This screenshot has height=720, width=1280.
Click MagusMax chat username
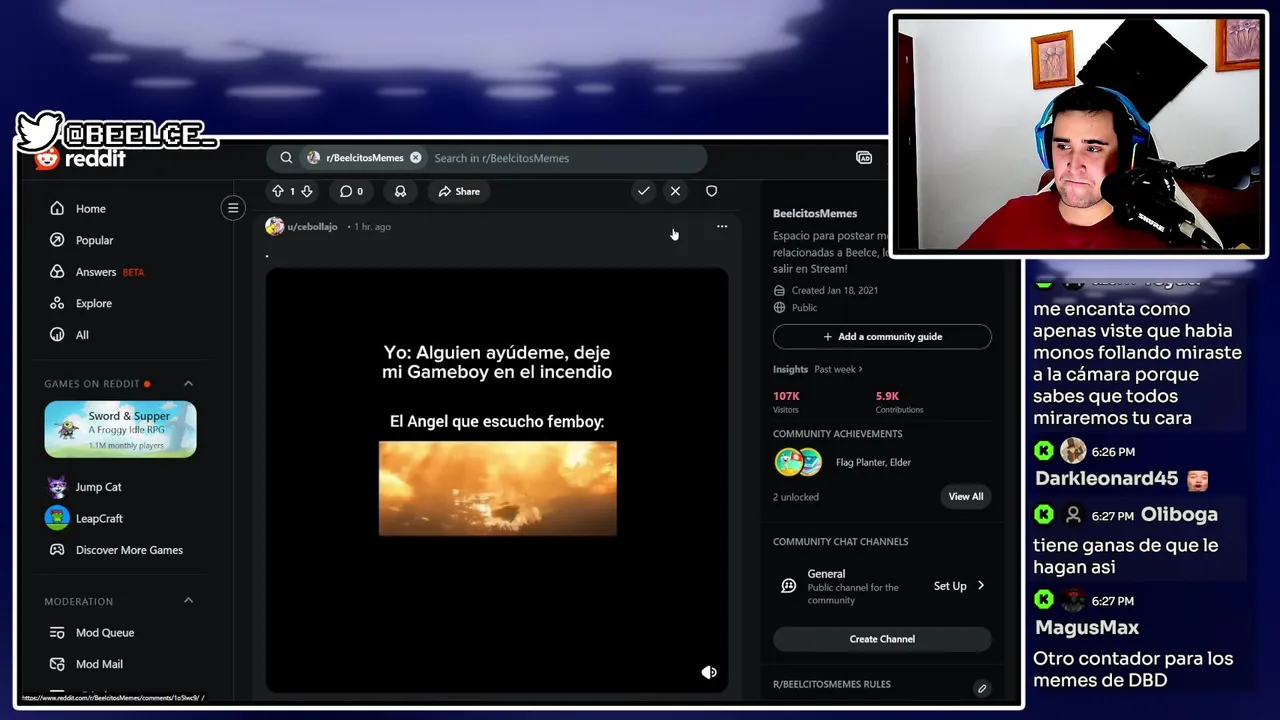[x=1087, y=628]
